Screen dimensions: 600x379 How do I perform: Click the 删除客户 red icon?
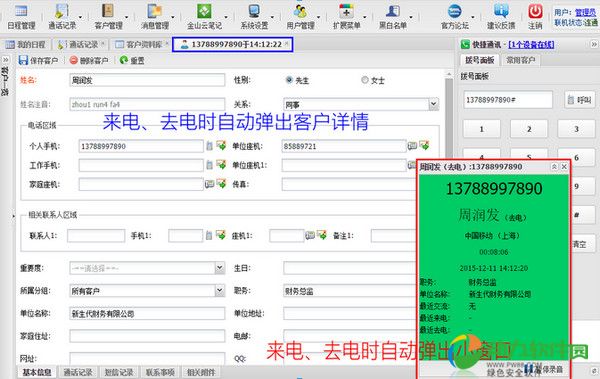pos(73,60)
